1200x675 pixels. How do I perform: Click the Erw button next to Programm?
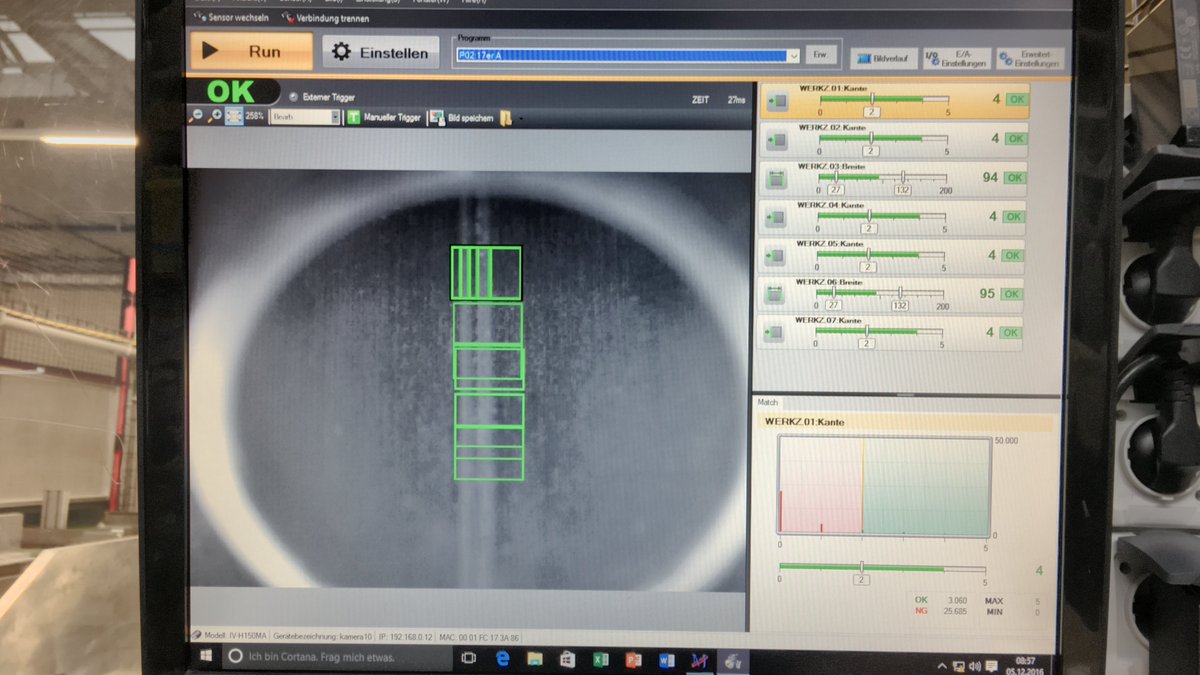(x=821, y=56)
